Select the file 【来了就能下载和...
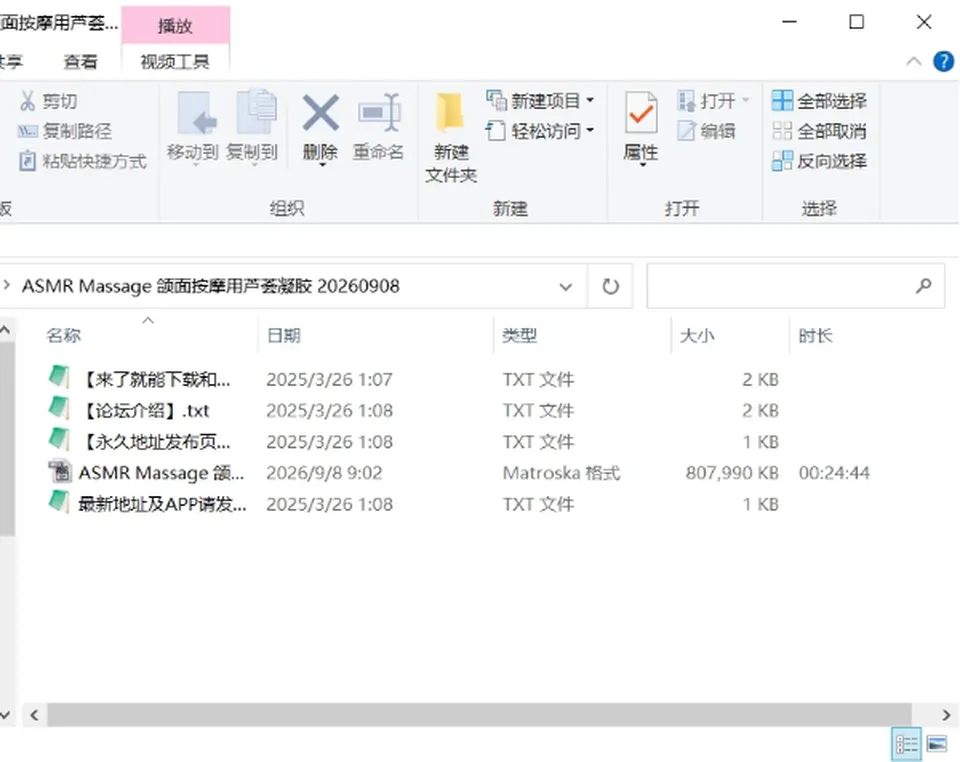960x762 pixels. 140,379
